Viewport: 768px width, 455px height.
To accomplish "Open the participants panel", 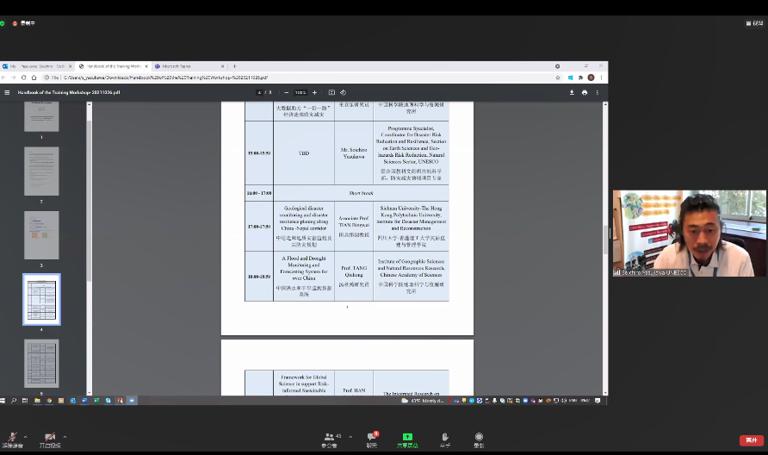I will (x=329, y=438).
